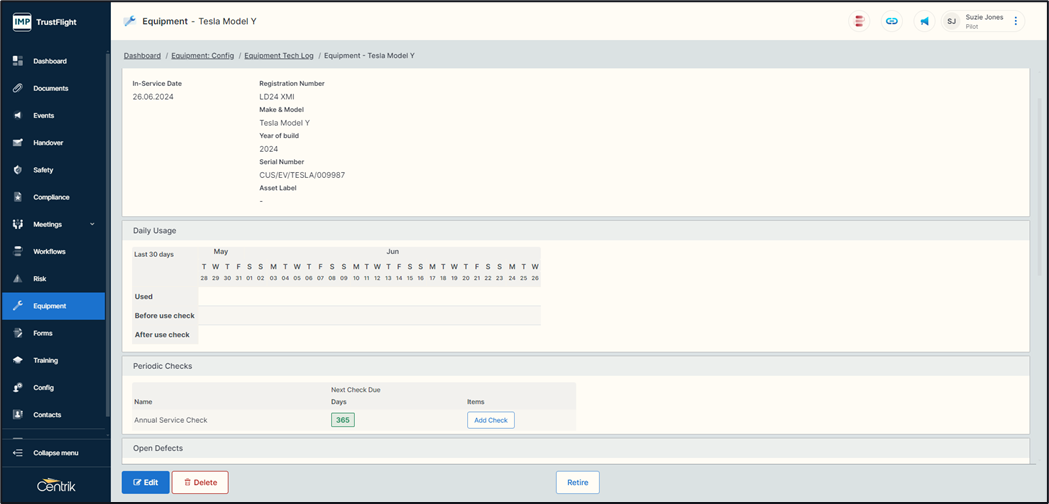Click the red Delete button
Viewport: 1049px width, 504px height.
(200, 483)
